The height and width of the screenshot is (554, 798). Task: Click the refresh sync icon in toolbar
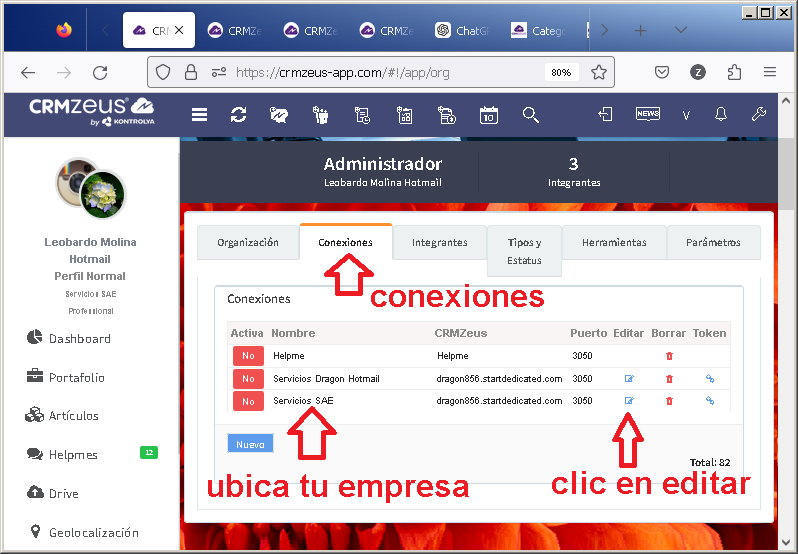[238, 115]
